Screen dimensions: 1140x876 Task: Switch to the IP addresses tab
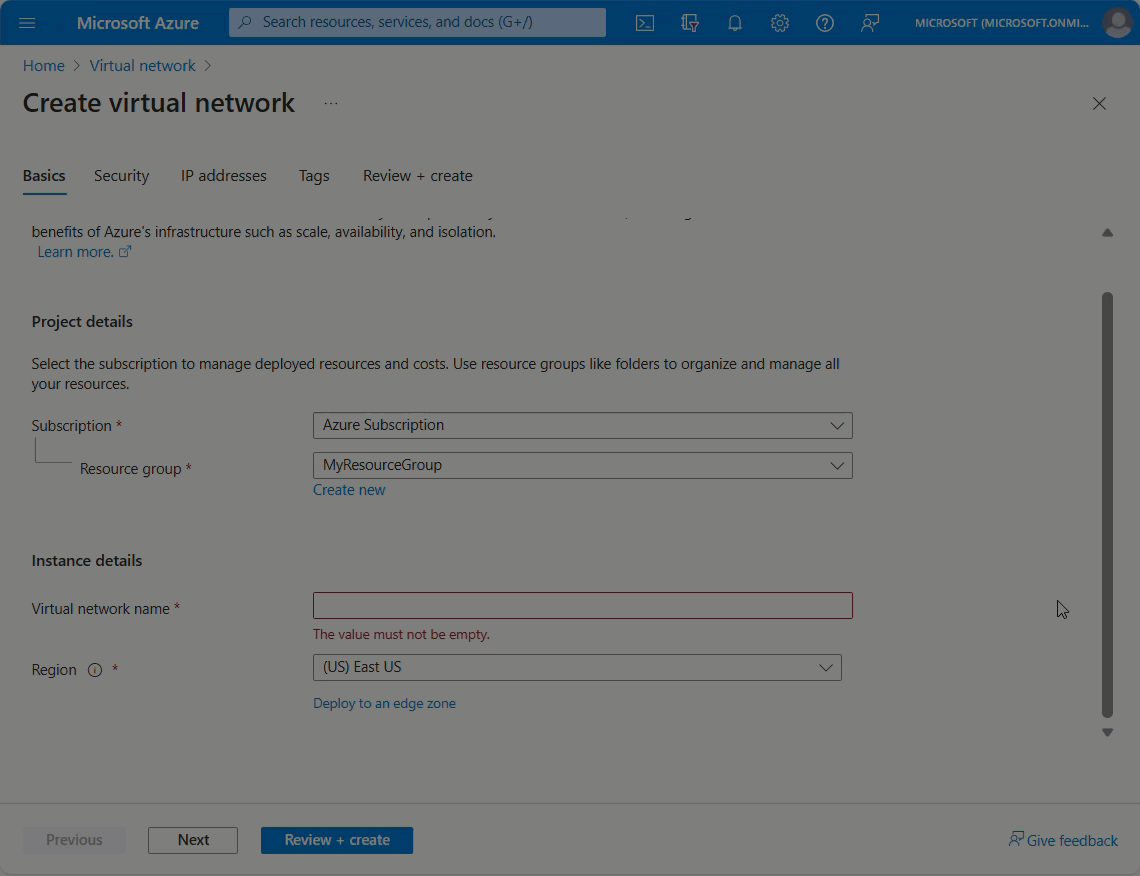tap(224, 176)
